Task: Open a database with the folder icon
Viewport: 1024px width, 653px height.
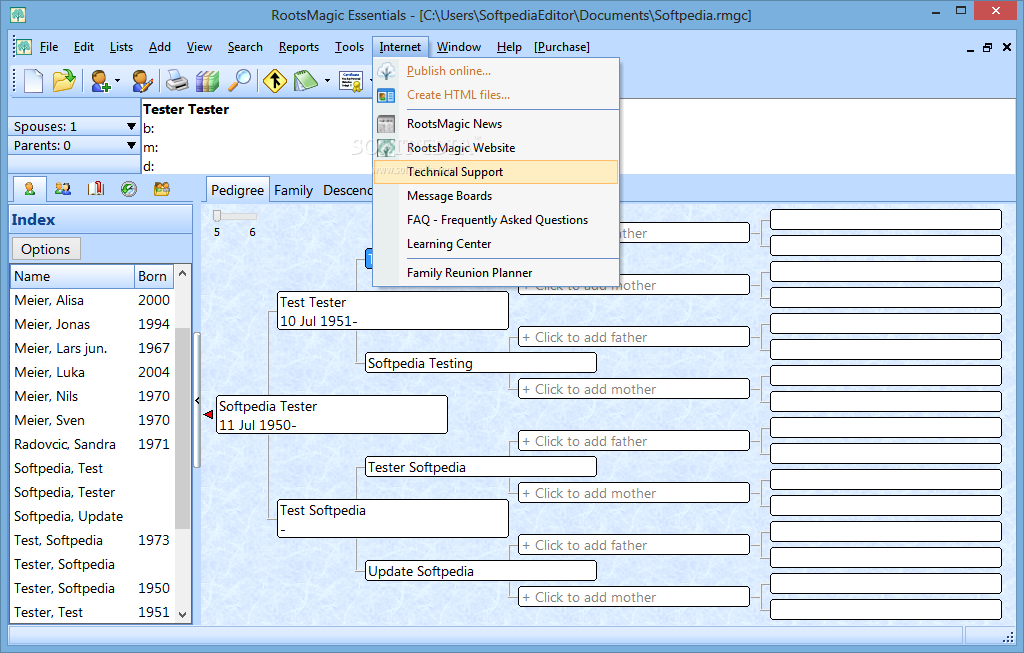Action: (64, 81)
